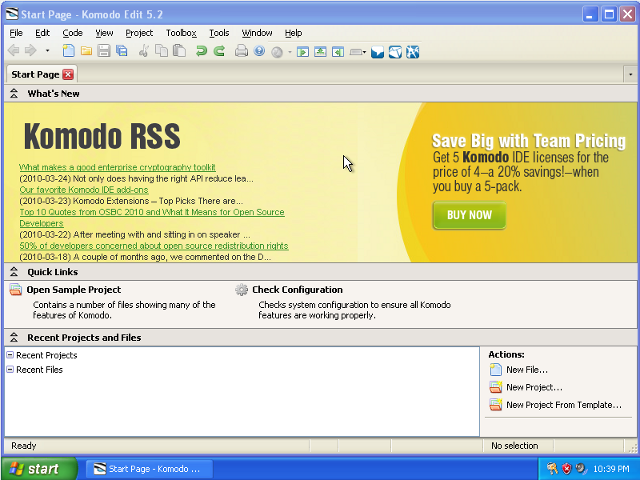Open 'Our favorite Komodo IDE add-ons' link

tap(84, 190)
